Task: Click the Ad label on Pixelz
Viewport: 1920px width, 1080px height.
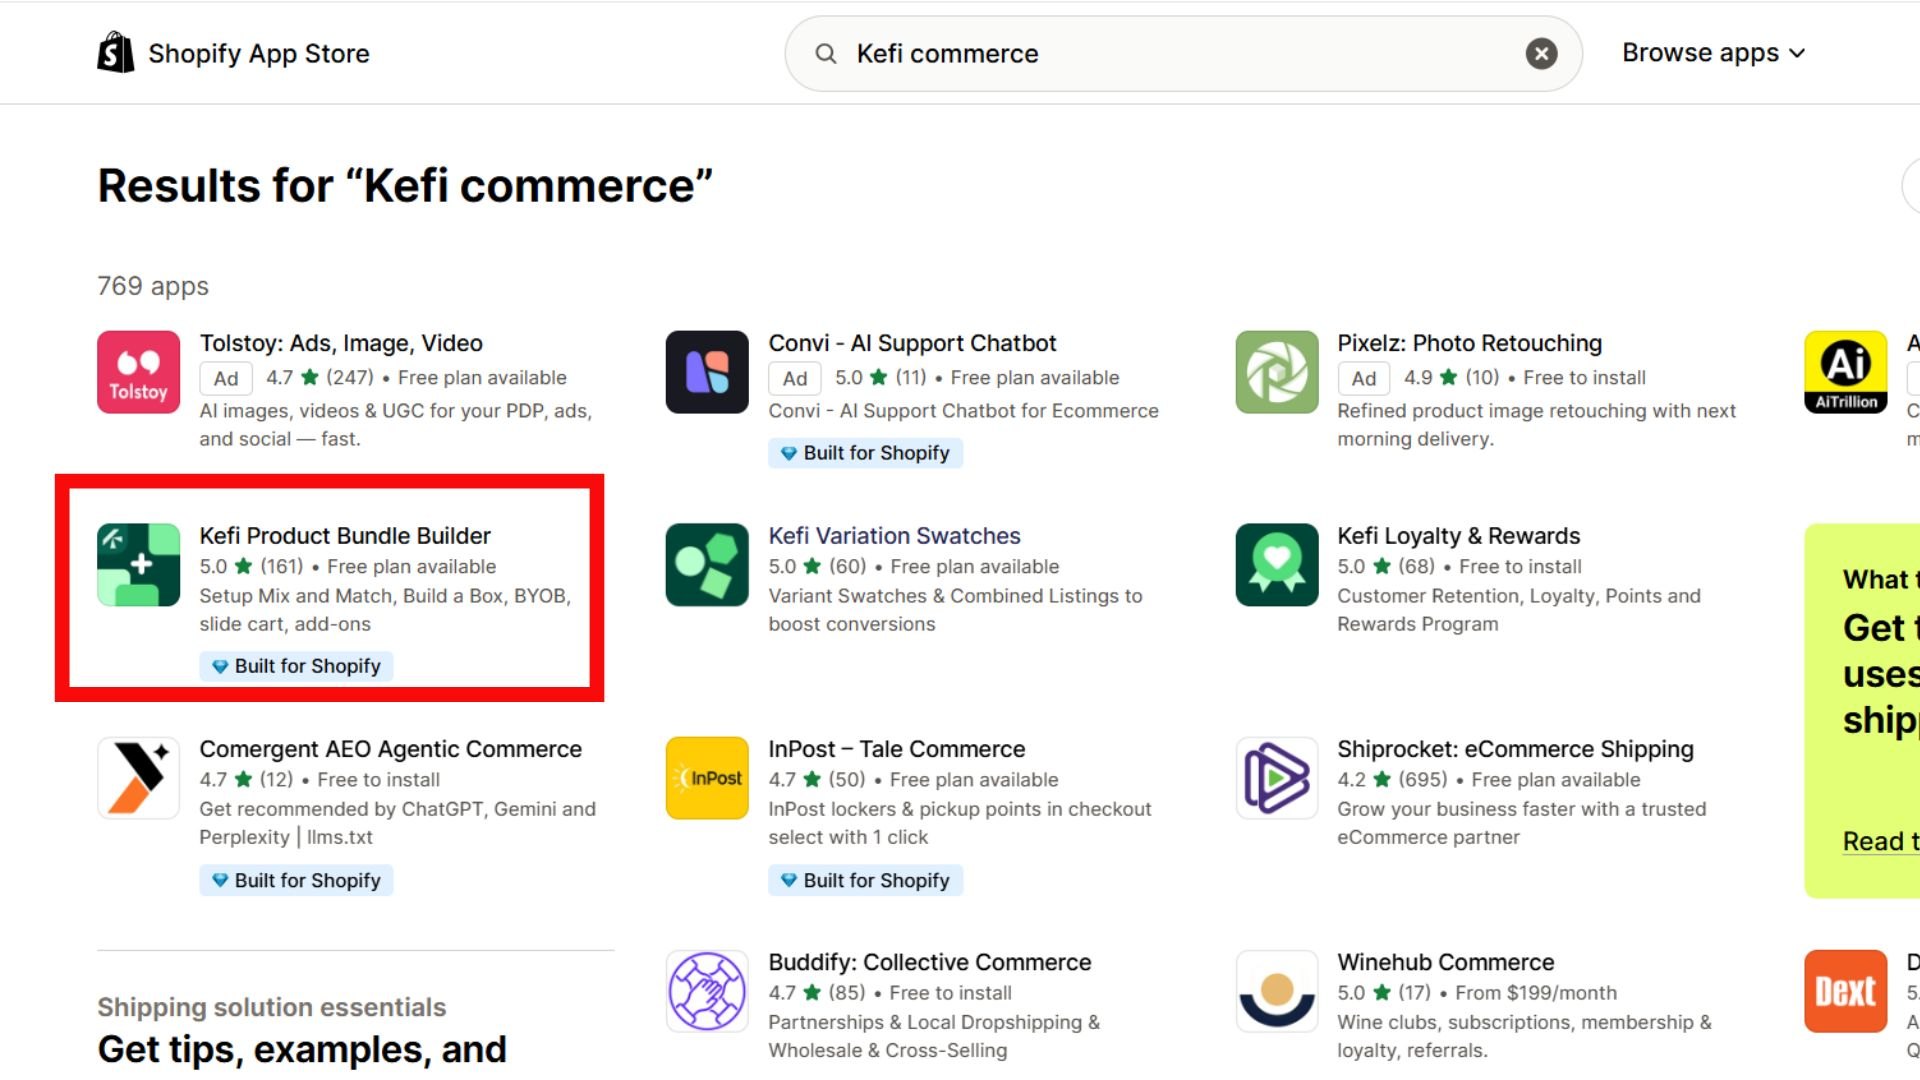Action: click(x=1364, y=378)
